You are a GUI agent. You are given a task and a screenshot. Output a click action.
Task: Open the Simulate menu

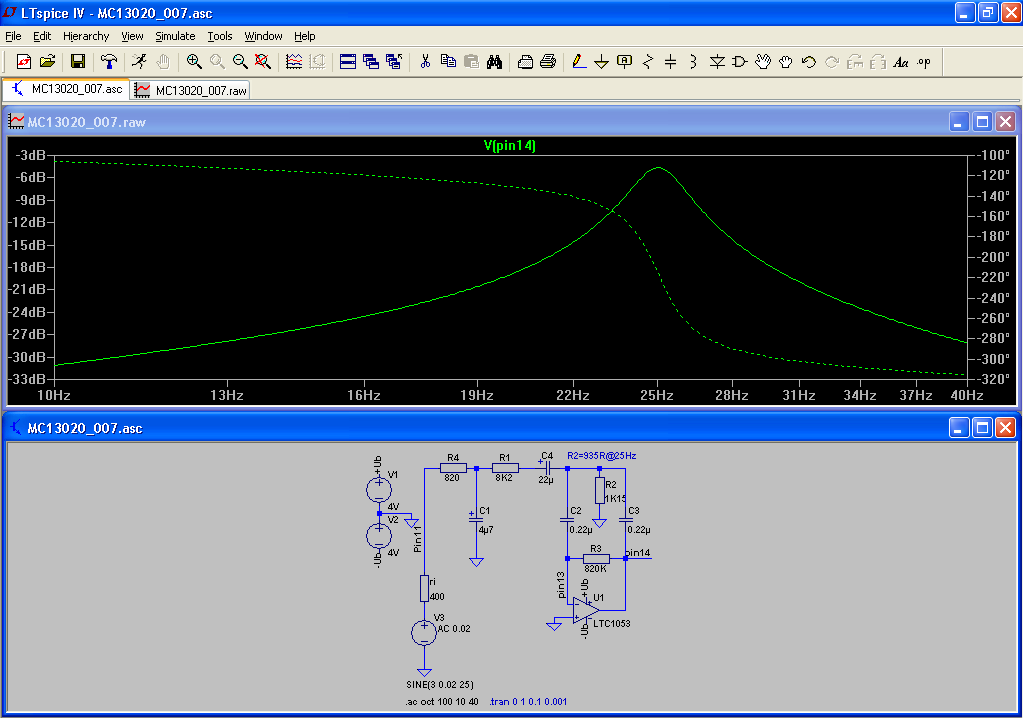175,36
